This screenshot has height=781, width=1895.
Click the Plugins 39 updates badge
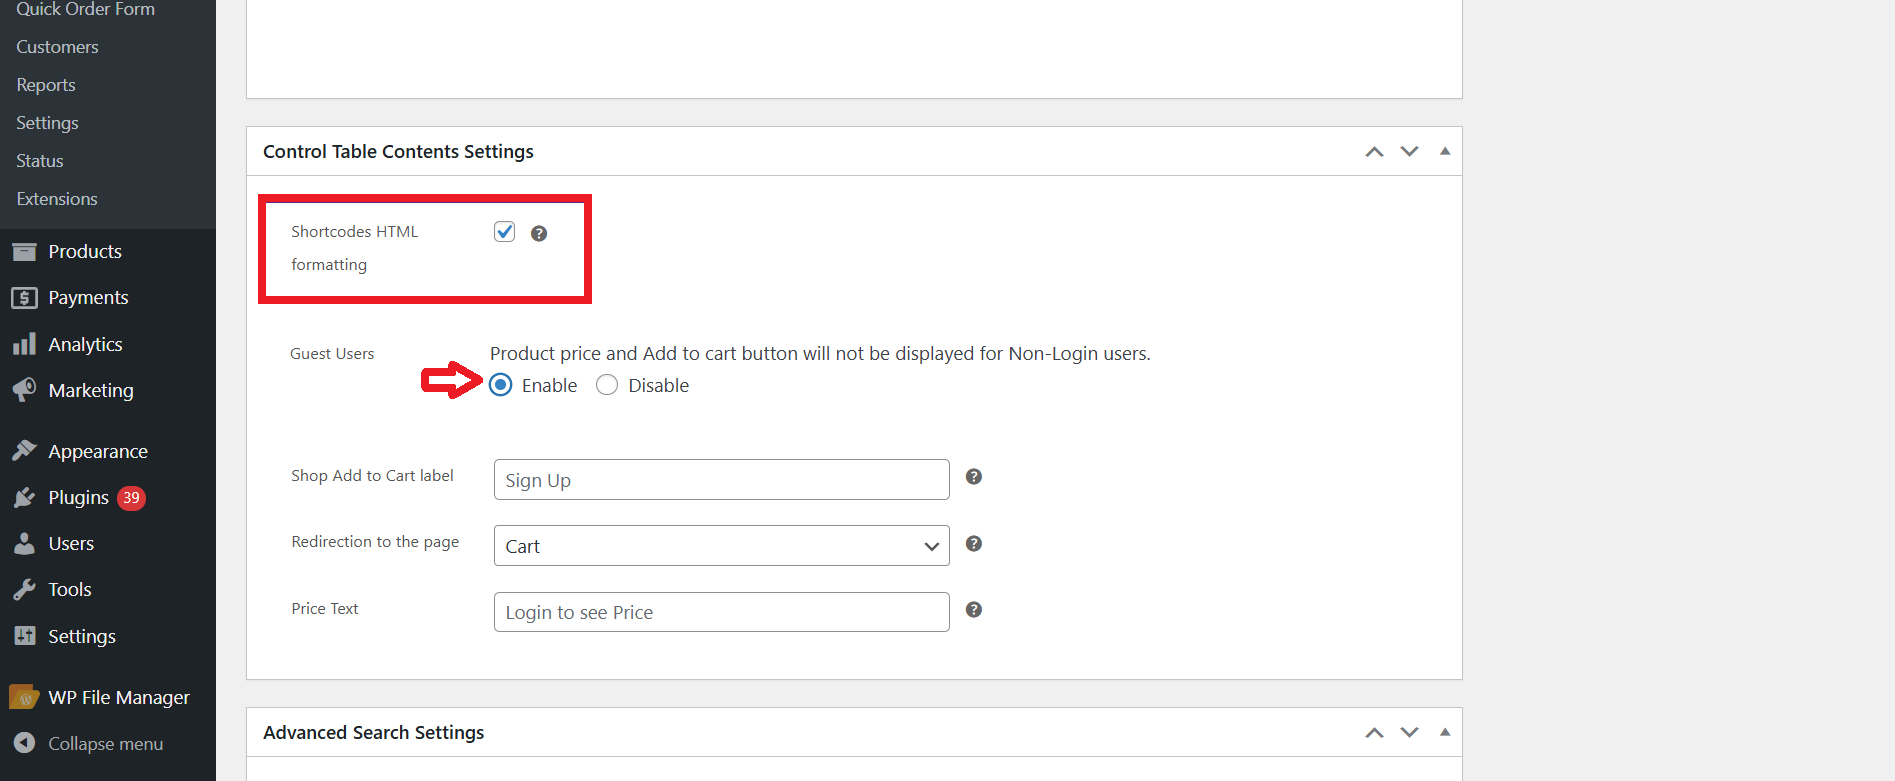(x=131, y=498)
